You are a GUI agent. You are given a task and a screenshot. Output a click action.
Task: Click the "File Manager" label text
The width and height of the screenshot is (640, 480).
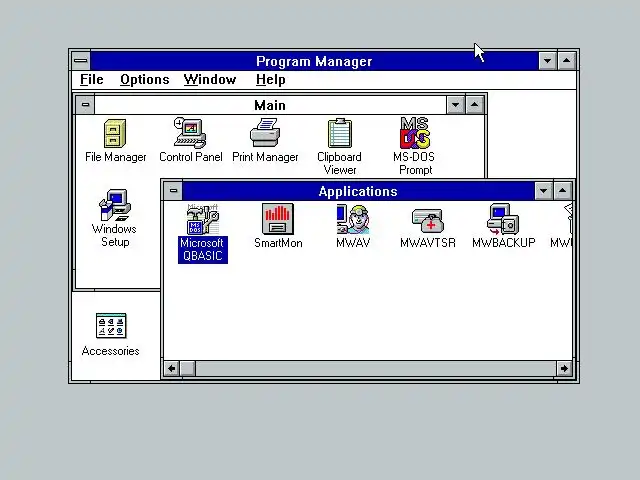point(116,157)
